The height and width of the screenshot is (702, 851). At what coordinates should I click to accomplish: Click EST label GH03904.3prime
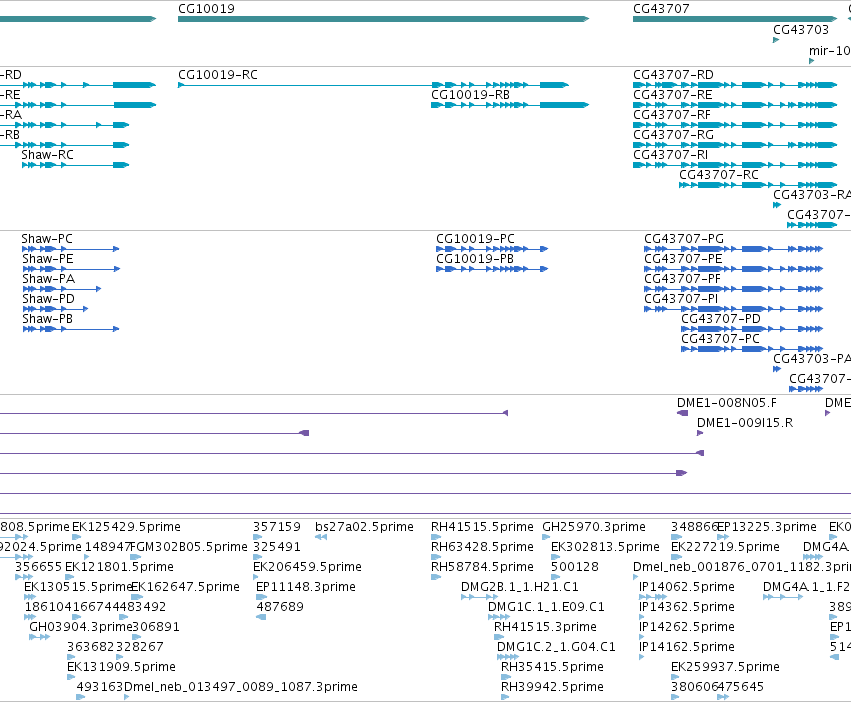(81, 627)
